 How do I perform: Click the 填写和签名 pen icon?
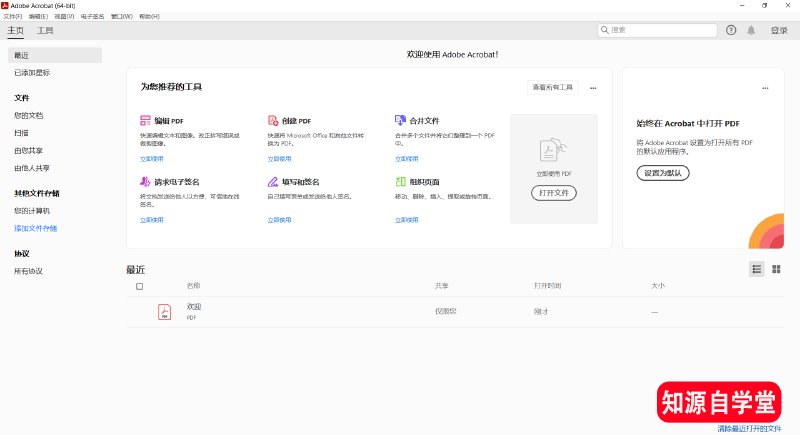272,182
